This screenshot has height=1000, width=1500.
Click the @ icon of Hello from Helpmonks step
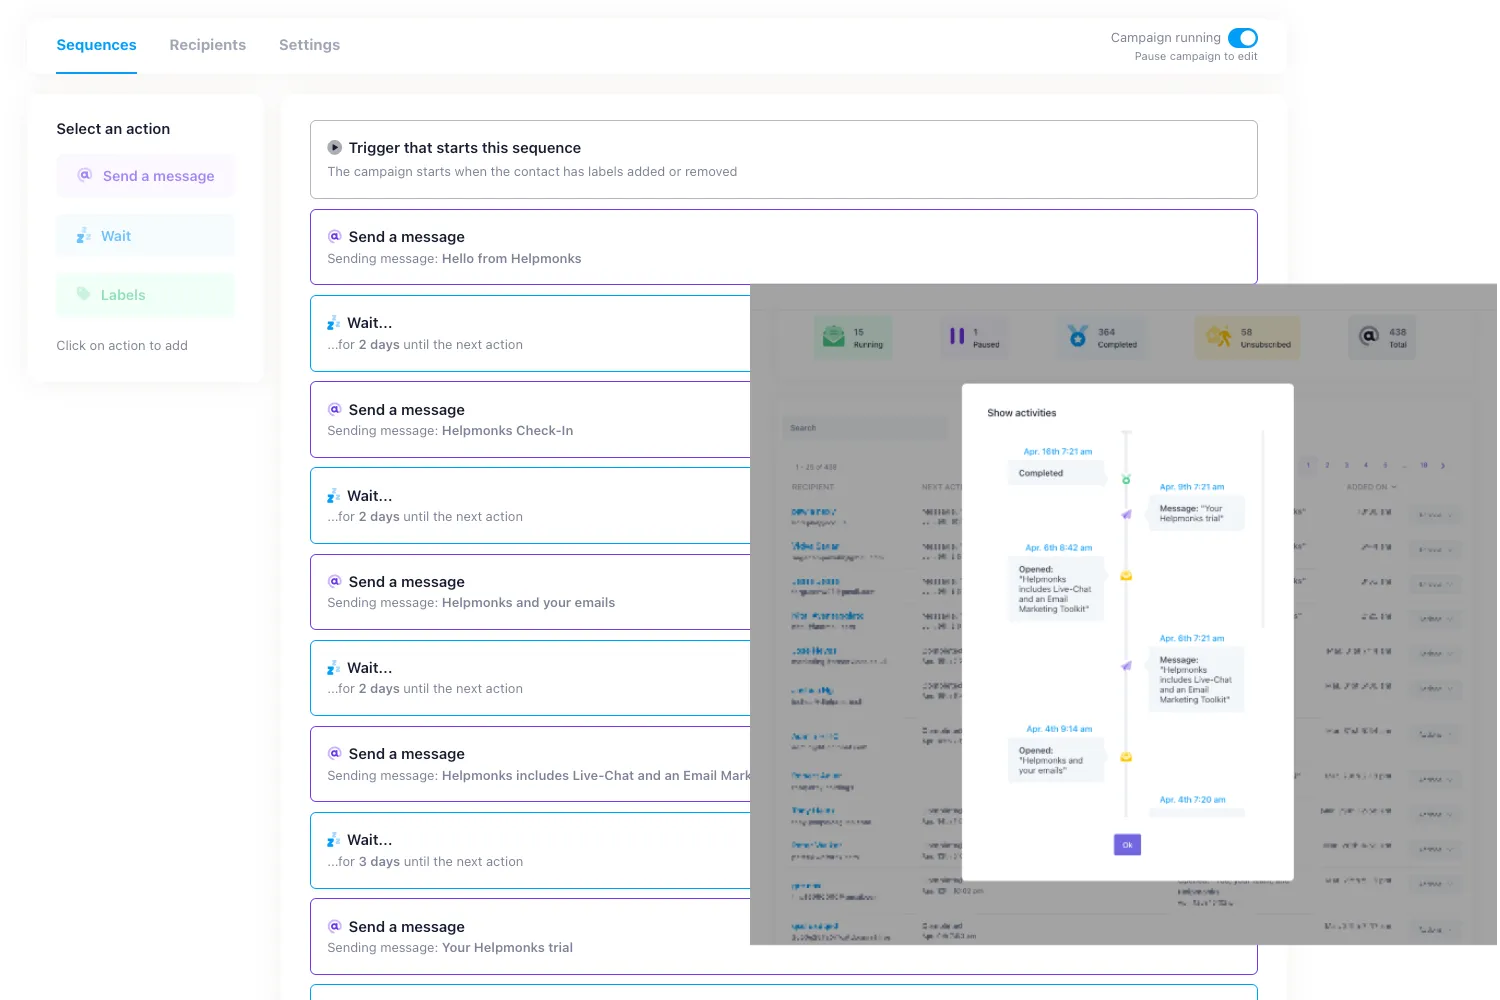click(x=335, y=236)
